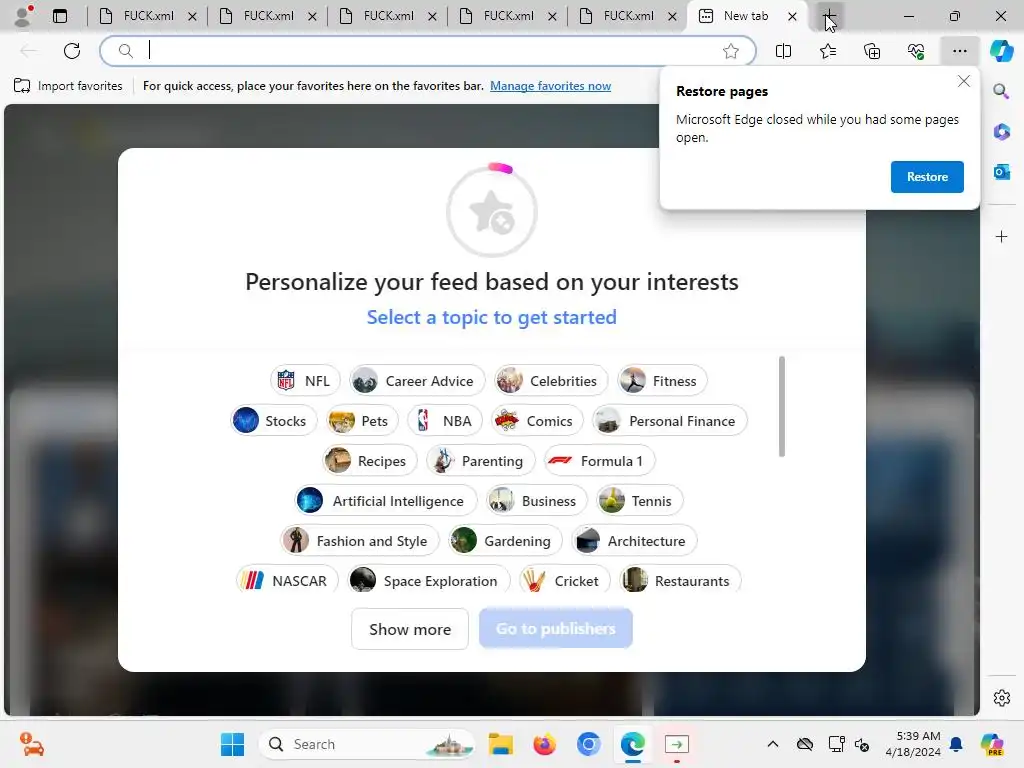Focus the address bar input
Image resolution: width=1024 pixels, height=768 pixels.
click(428, 51)
